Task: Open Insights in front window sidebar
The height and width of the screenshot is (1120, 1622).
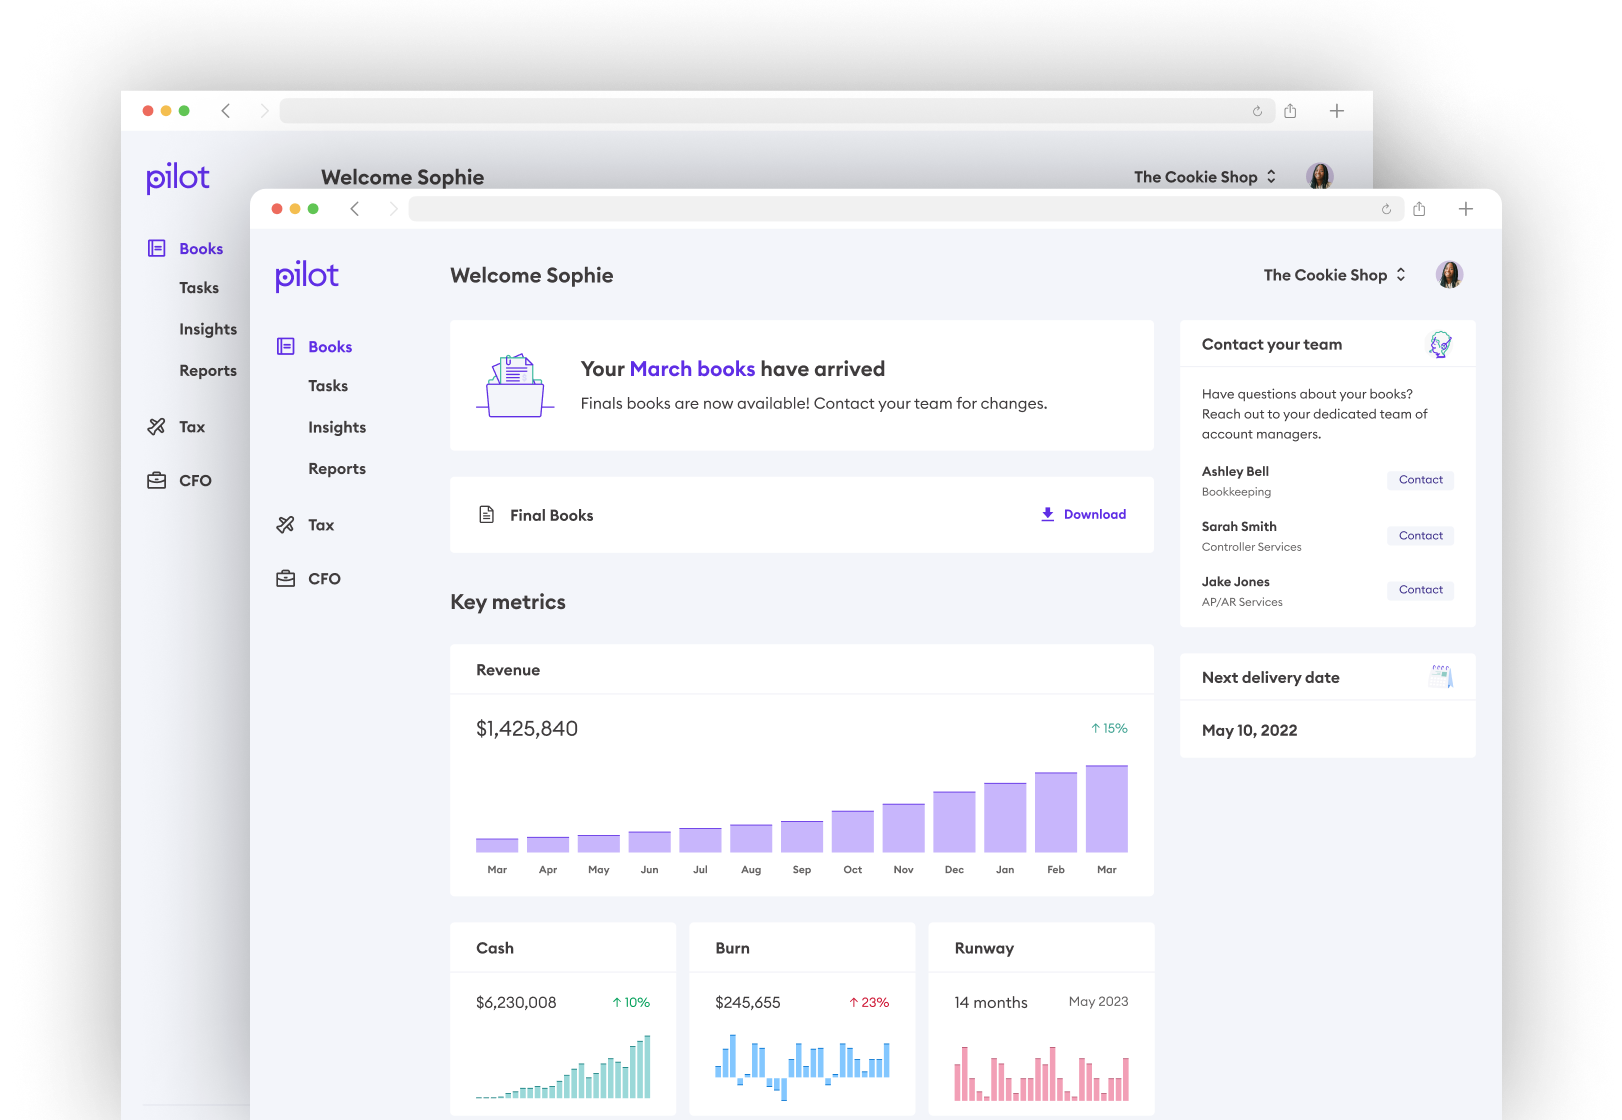Action: (337, 427)
